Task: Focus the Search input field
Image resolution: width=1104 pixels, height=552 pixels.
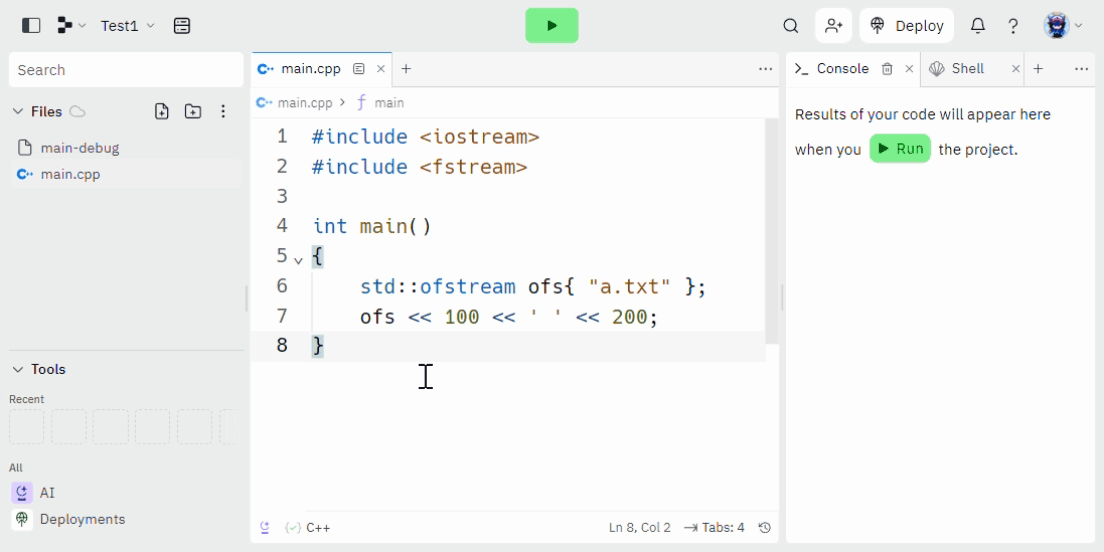Action: pyautogui.click(x=126, y=70)
